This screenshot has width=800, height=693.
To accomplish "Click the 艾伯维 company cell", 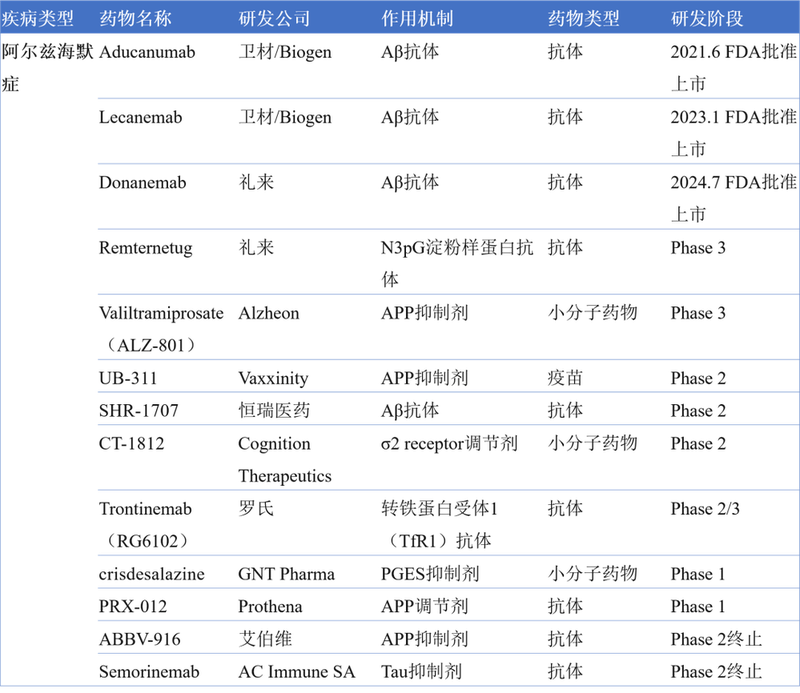I will tap(265, 639).
